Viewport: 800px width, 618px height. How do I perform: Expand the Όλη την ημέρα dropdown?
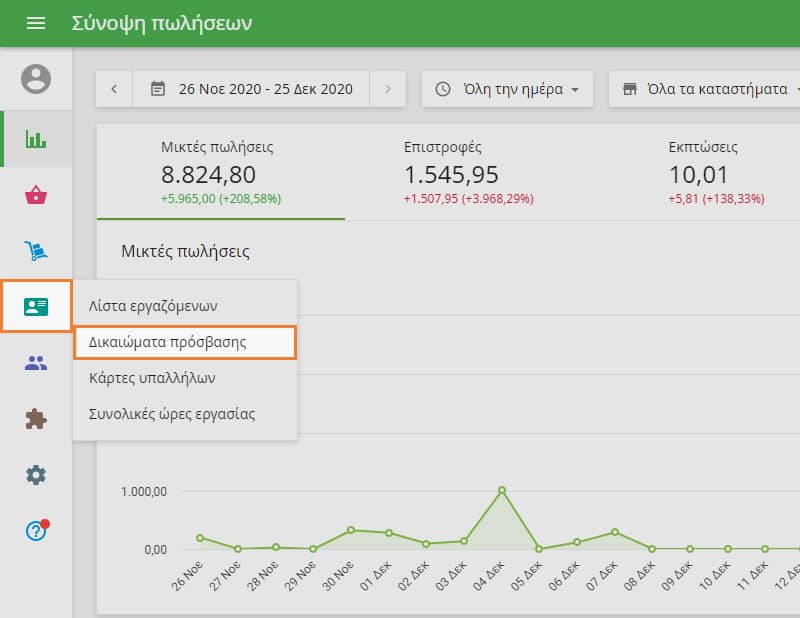[x=507, y=89]
